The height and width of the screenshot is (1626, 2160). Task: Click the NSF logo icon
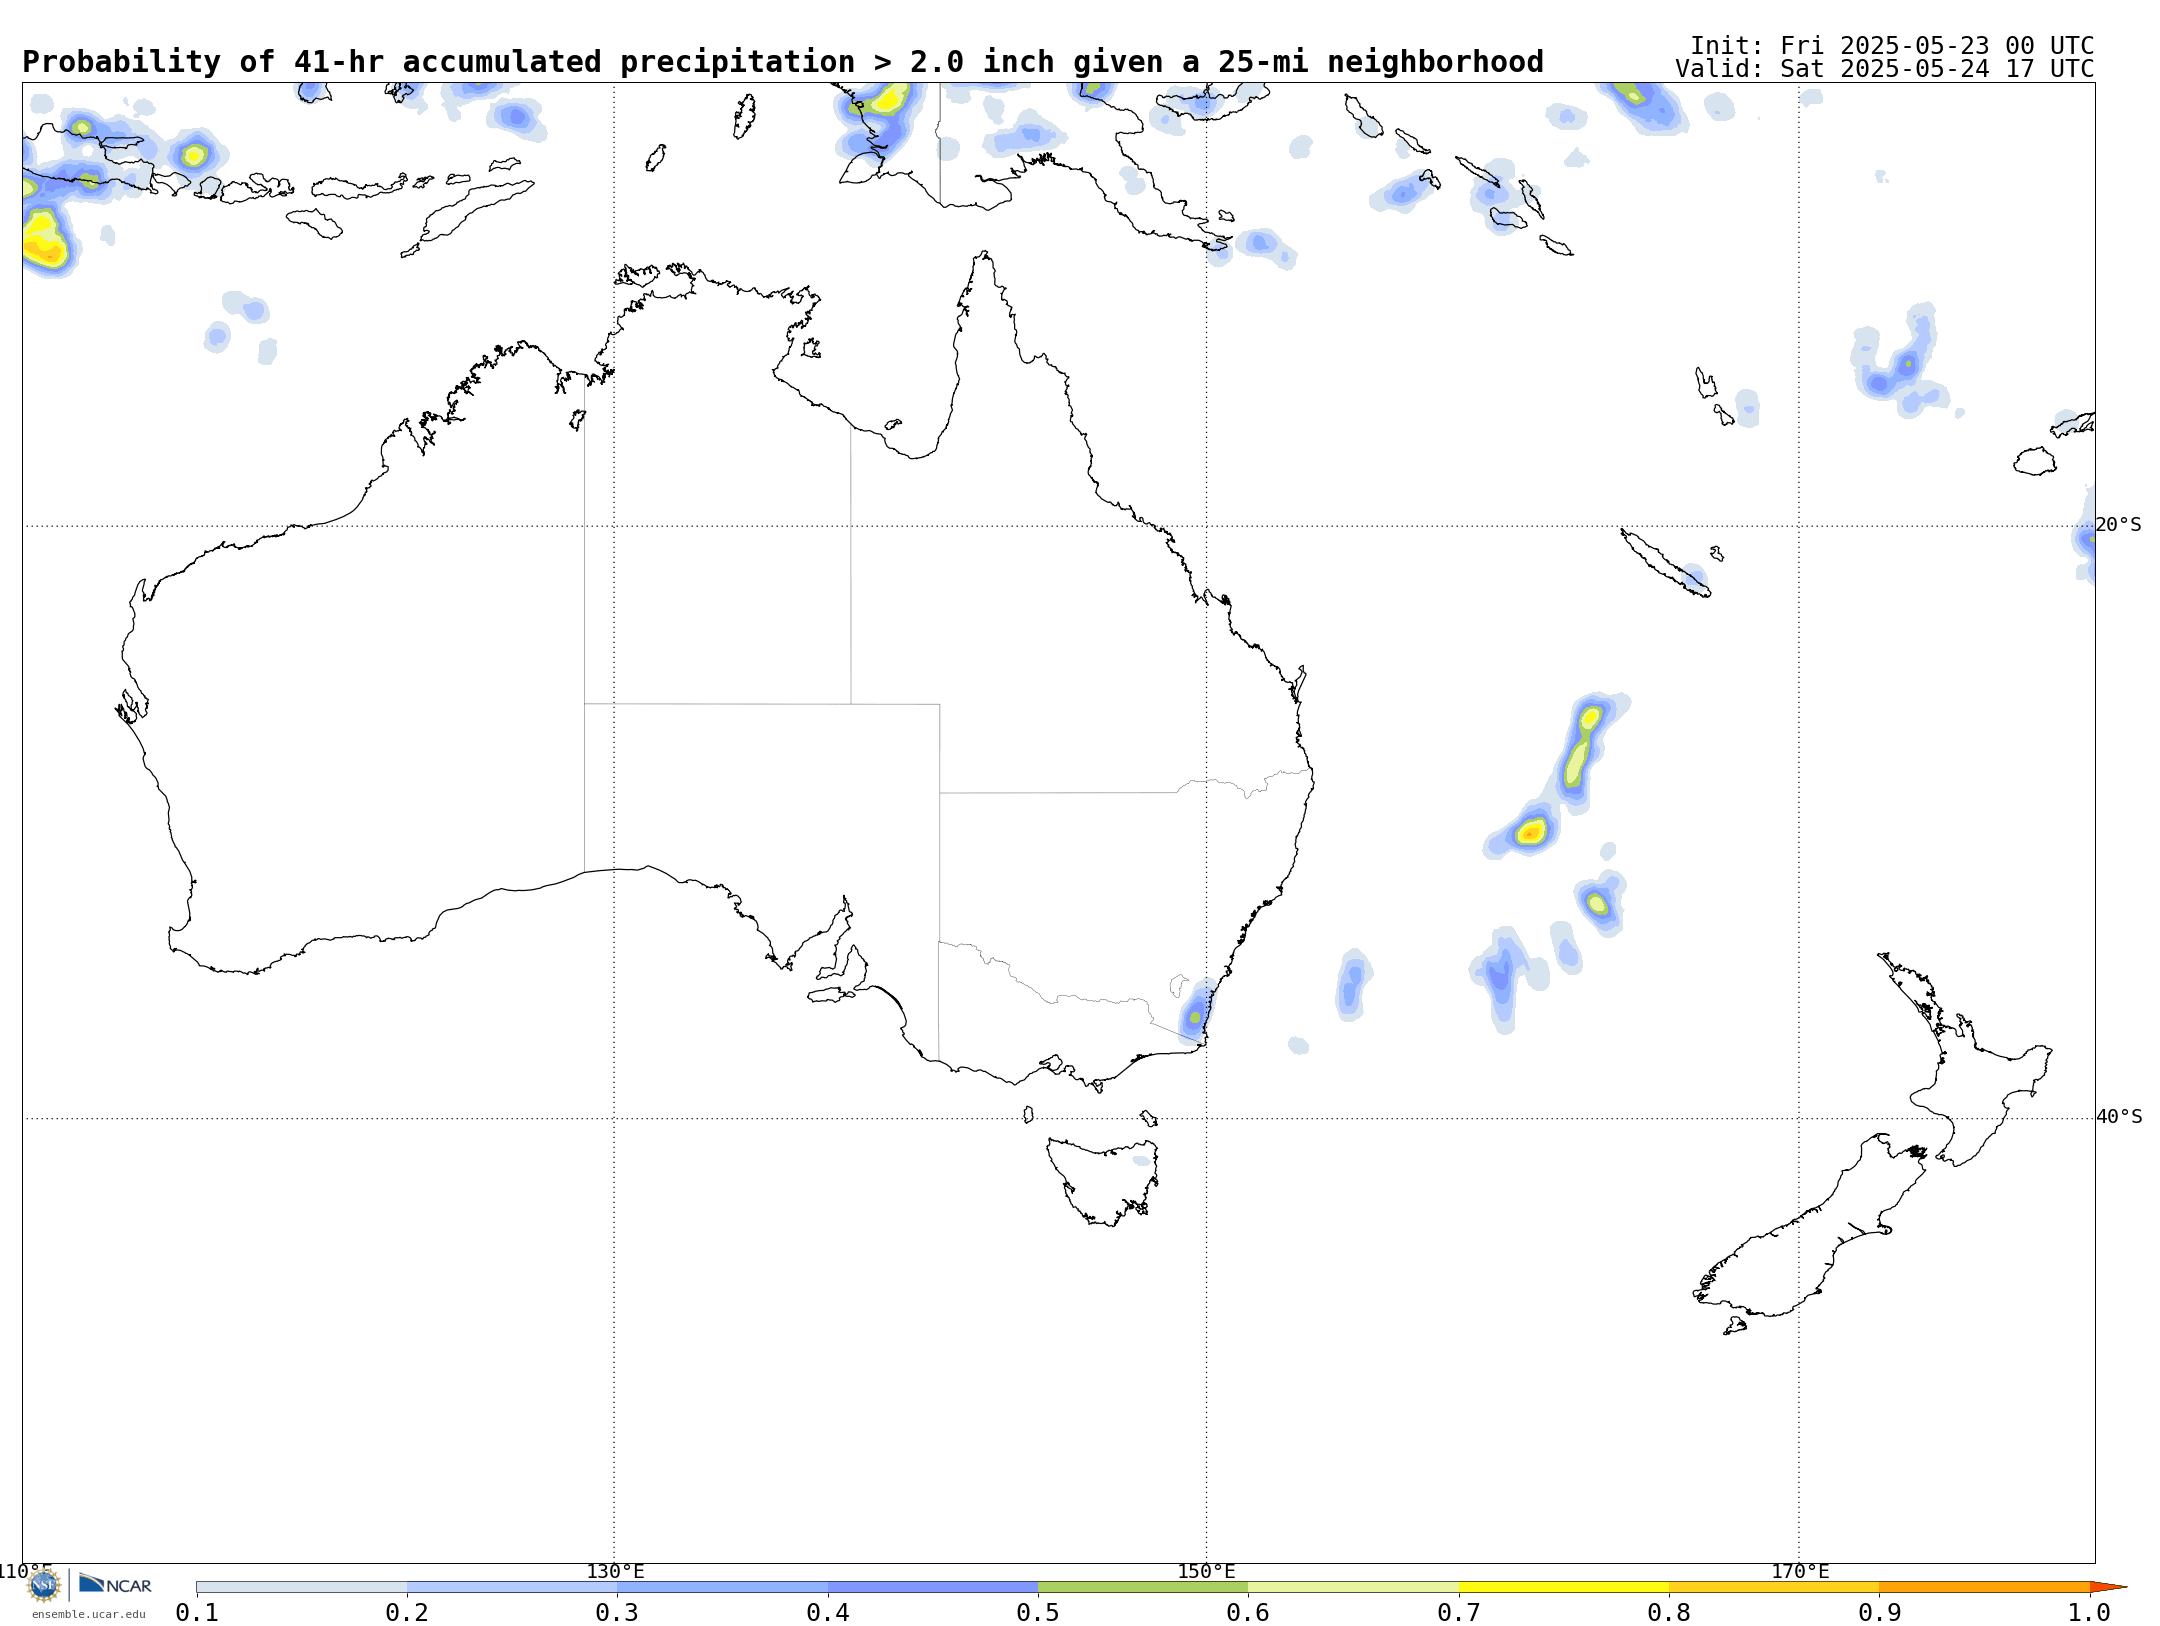pos(44,1585)
